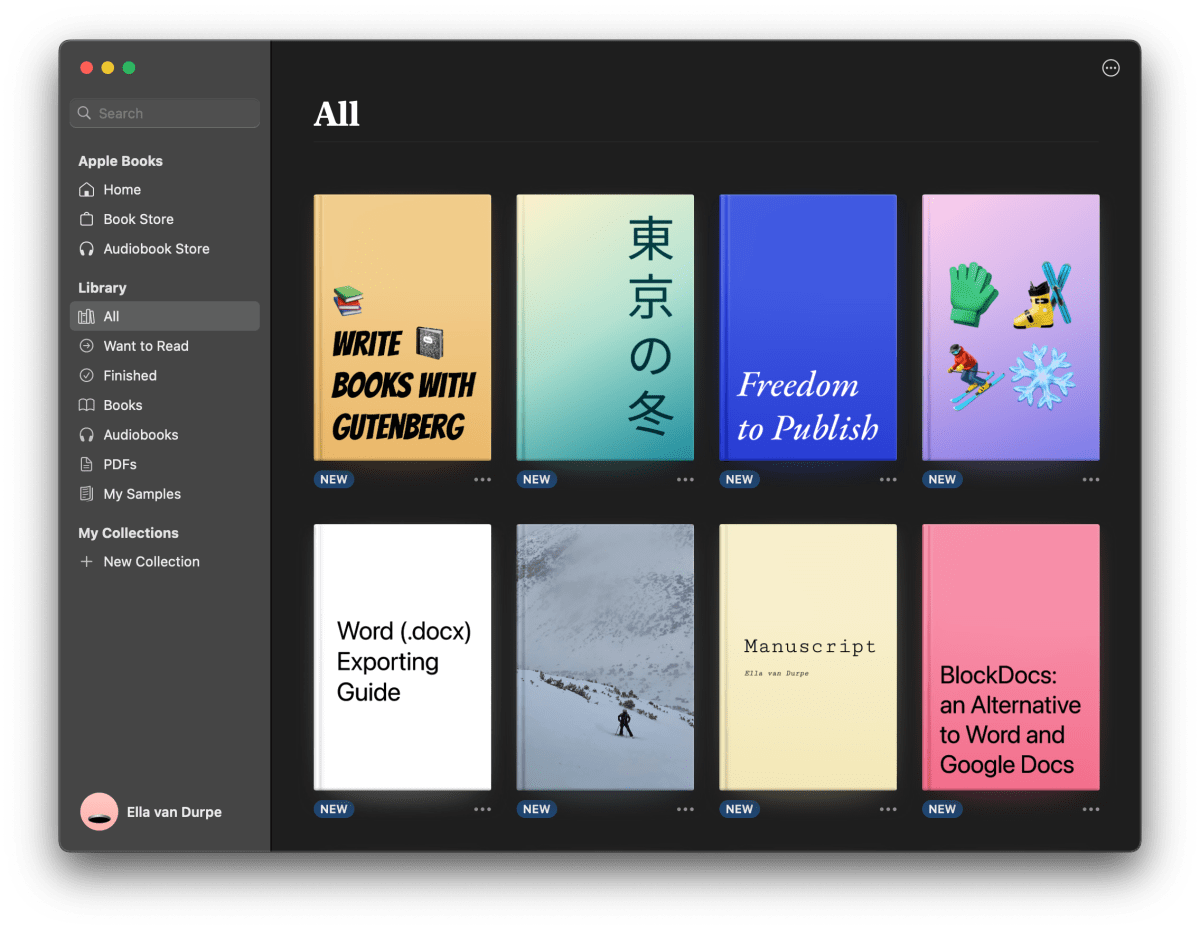Open the Book Store

click(x=138, y=218)
